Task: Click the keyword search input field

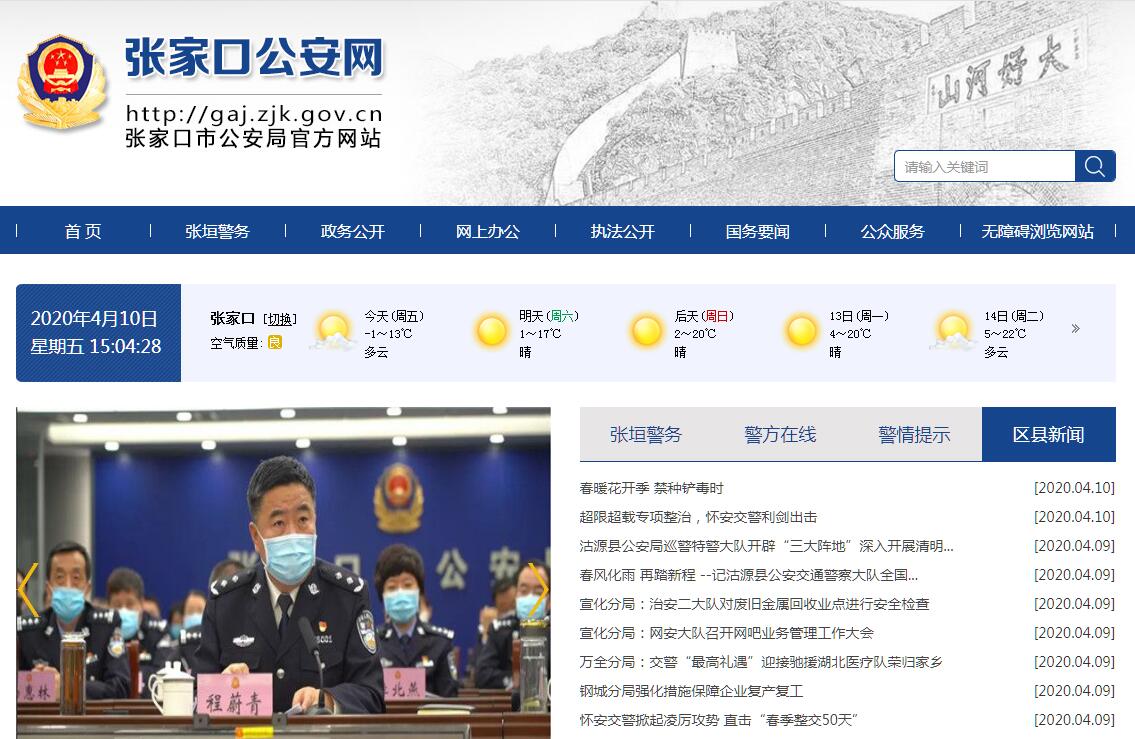Action: pyautogui.click(x=984, y=166)
